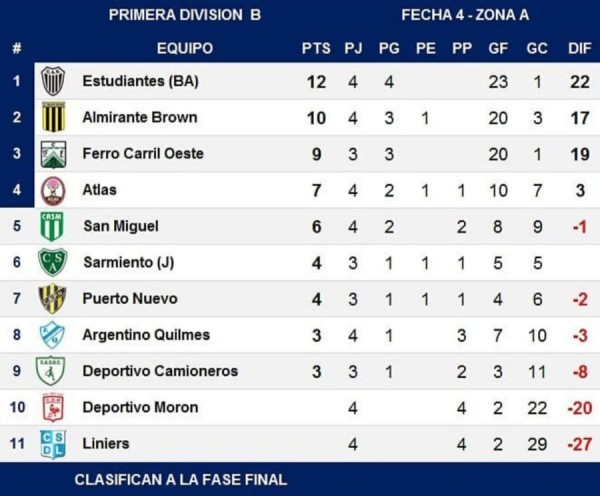600x496 pixels.
Task: Click the Puerto Nuevo badge
Action: coord(52,299)
